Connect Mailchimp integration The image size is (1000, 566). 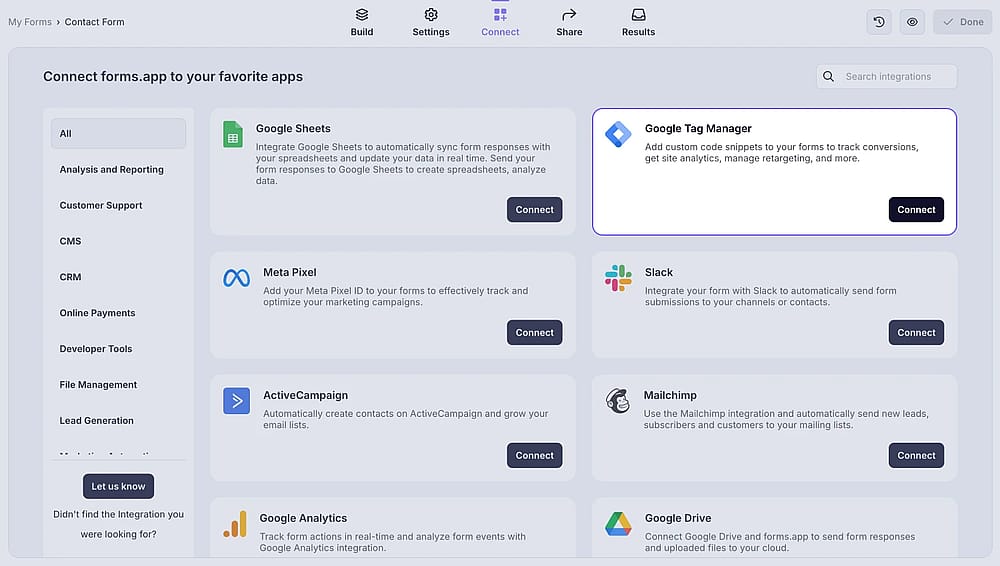pyautogui.click(x=916, y=456)
